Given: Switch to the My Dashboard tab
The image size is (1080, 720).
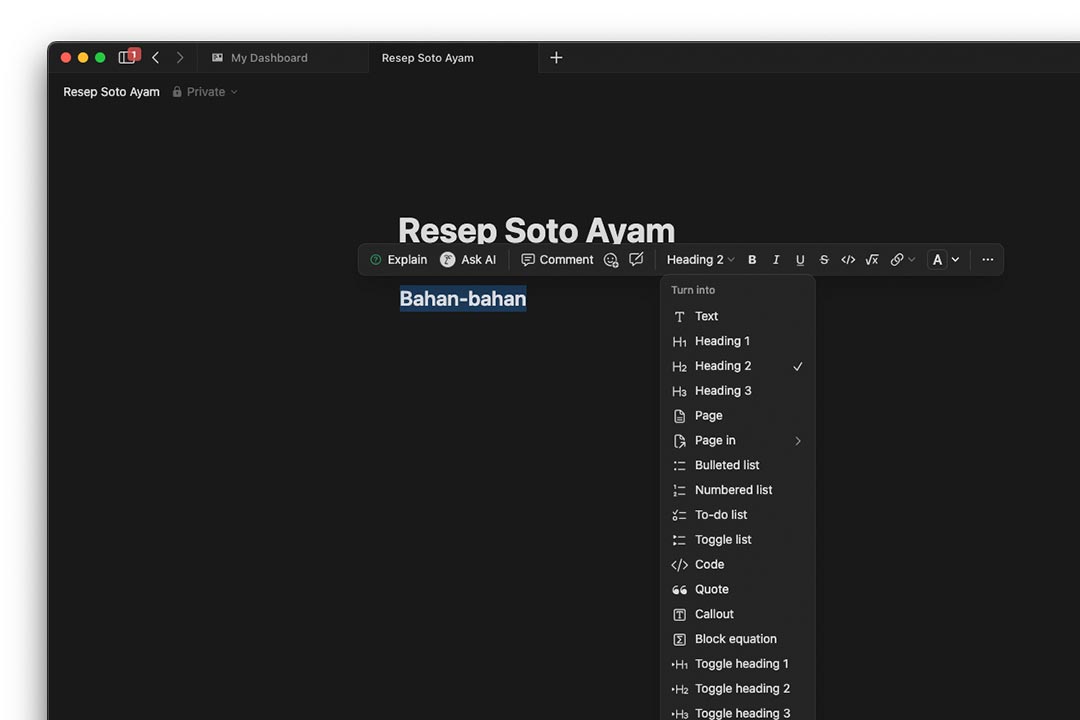Looking at the screenshot, I should click(282, 58).
